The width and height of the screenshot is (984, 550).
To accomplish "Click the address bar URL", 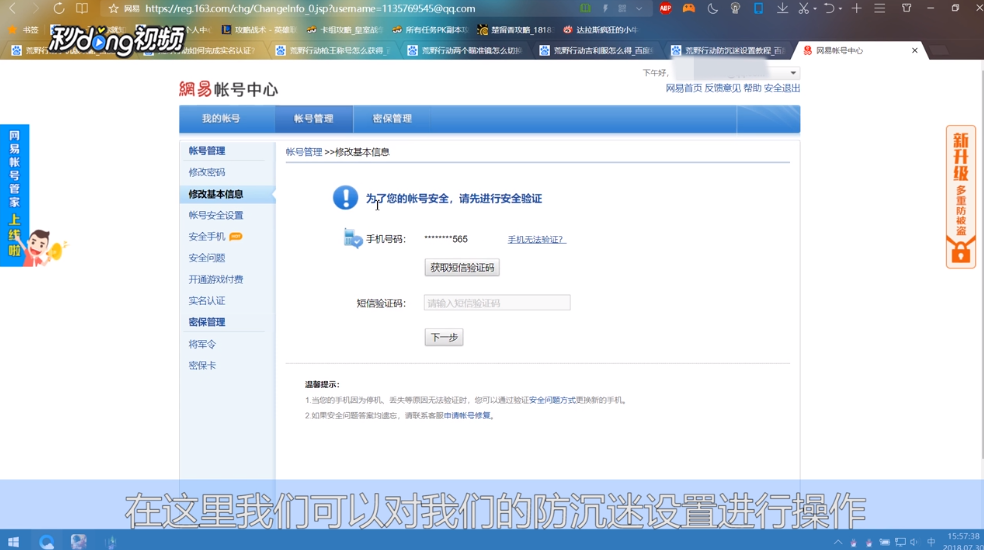I will (x=310, y=8).
